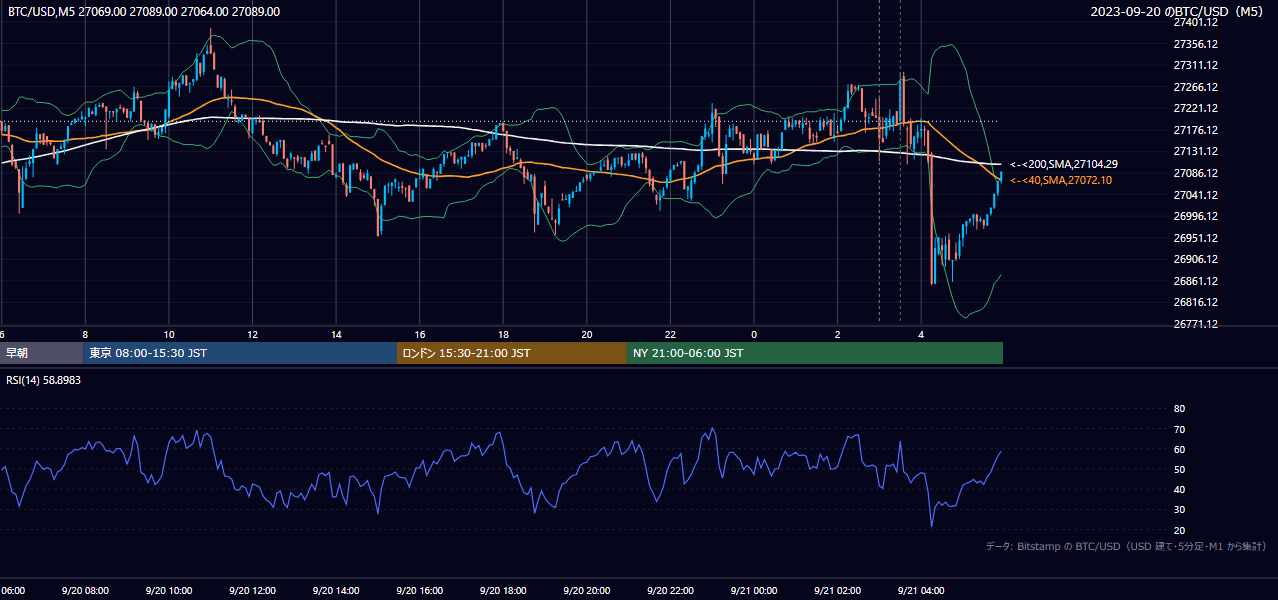Image resolution: width=1278 pixels, height=600 pixels.
Task: Click price axis label 26996.12
Action: tap(1195, 216)
